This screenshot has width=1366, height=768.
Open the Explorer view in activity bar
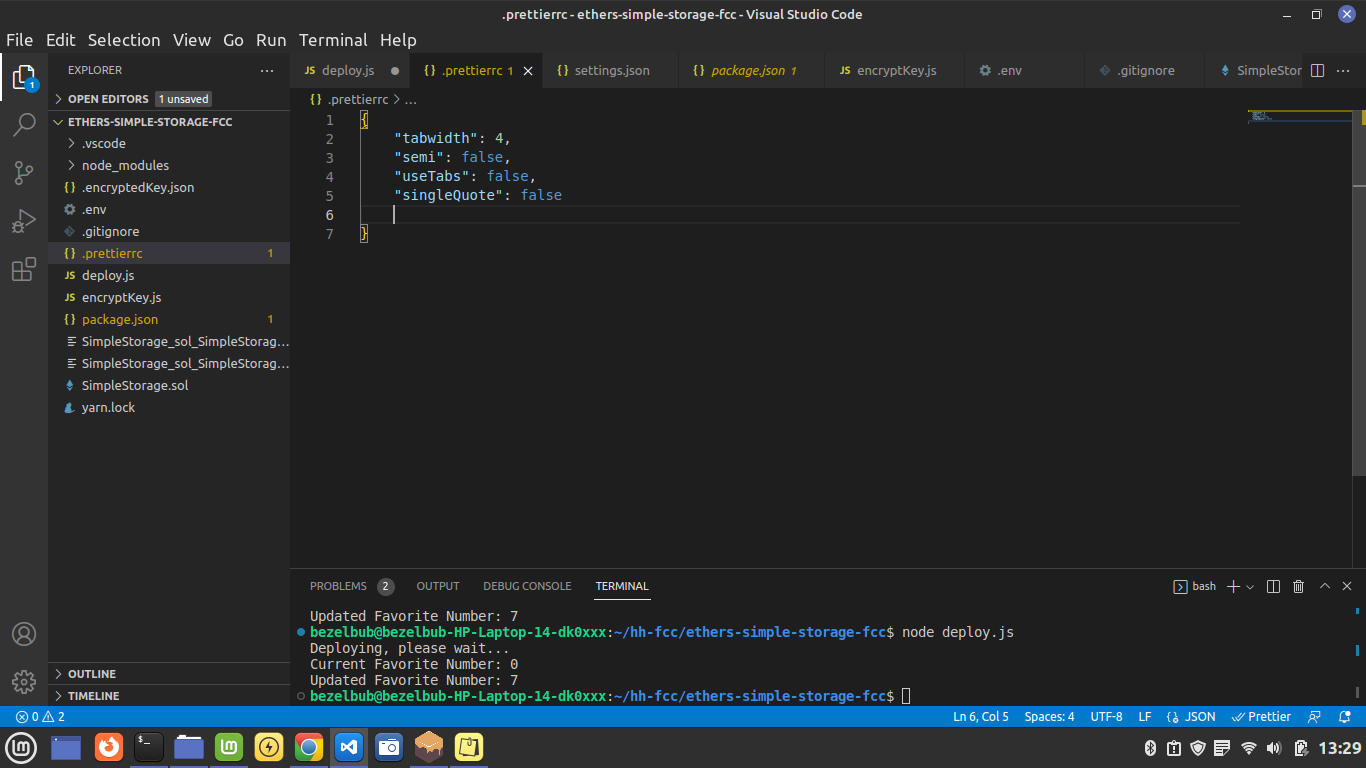pos(24,78)
